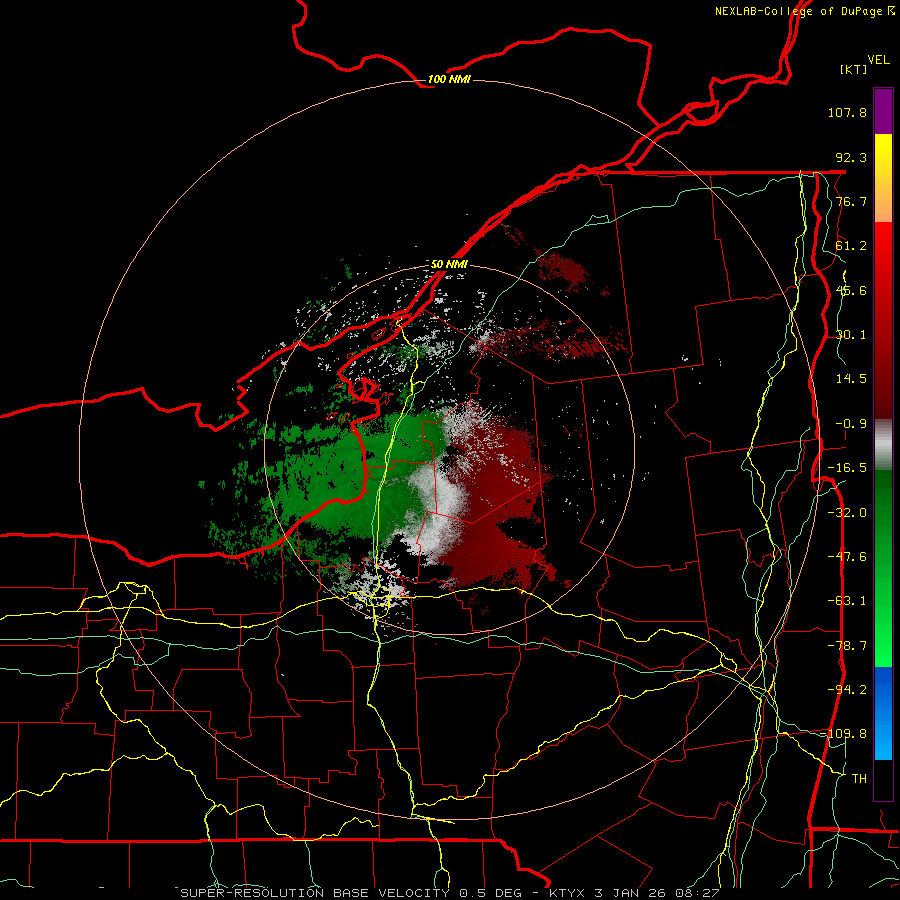Click the 14.5 legend value
Screen dimensions: 900x900
coord(851,379)
